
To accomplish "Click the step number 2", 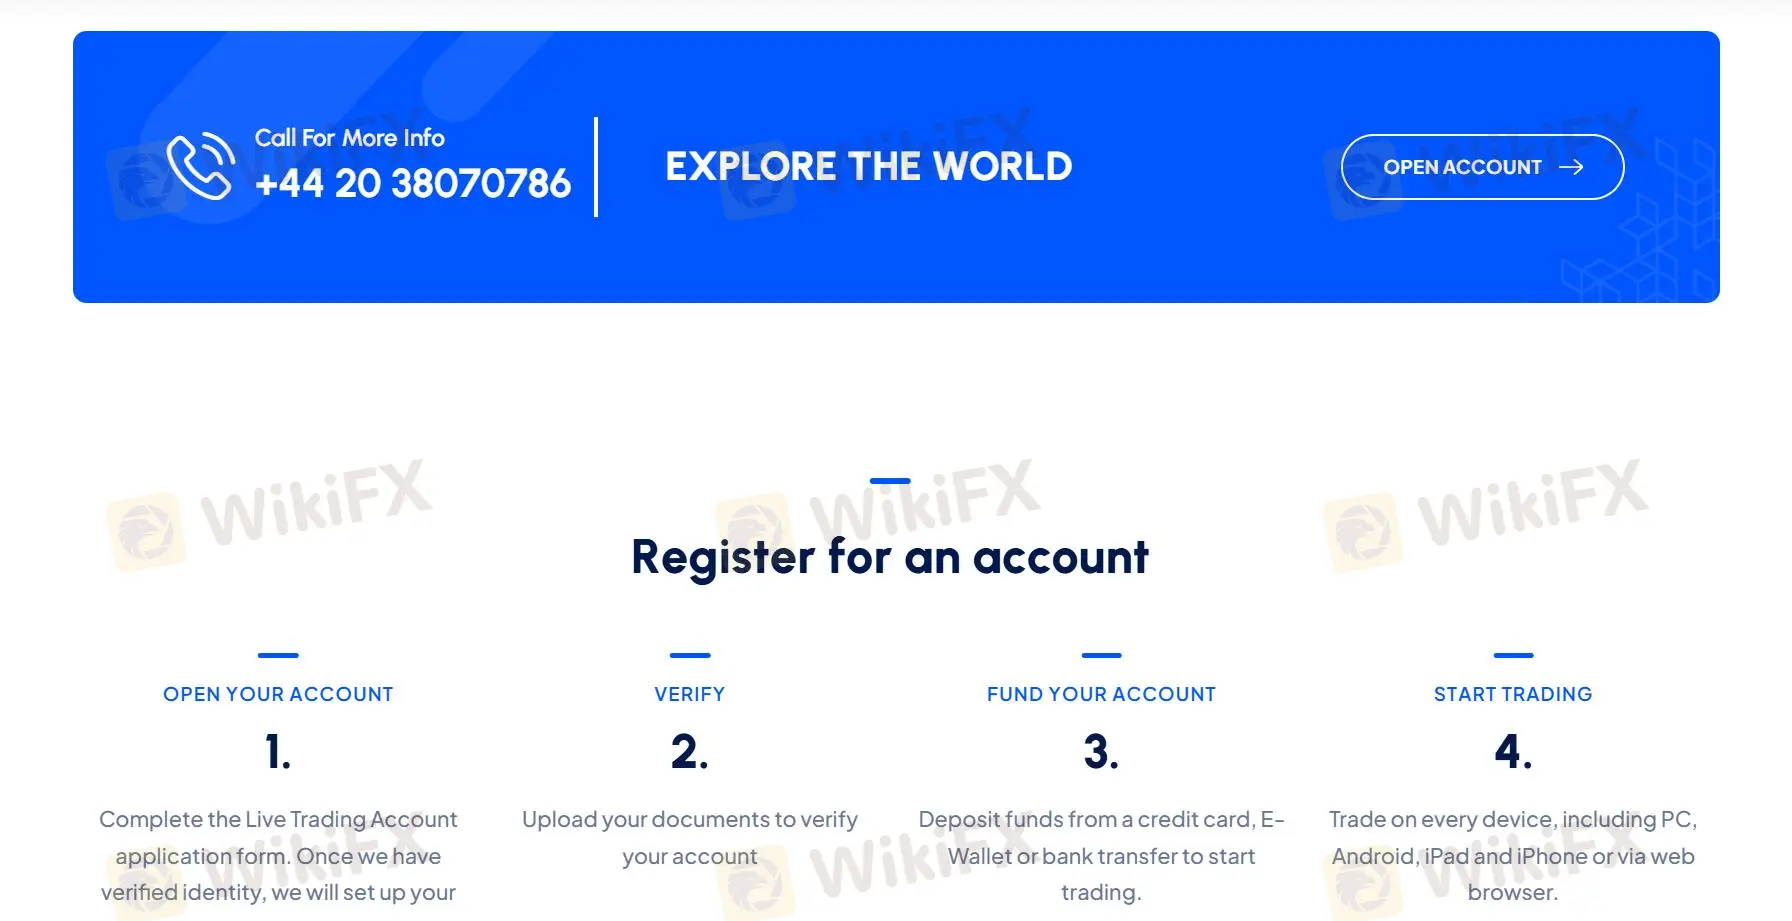I will click(690, 752).
